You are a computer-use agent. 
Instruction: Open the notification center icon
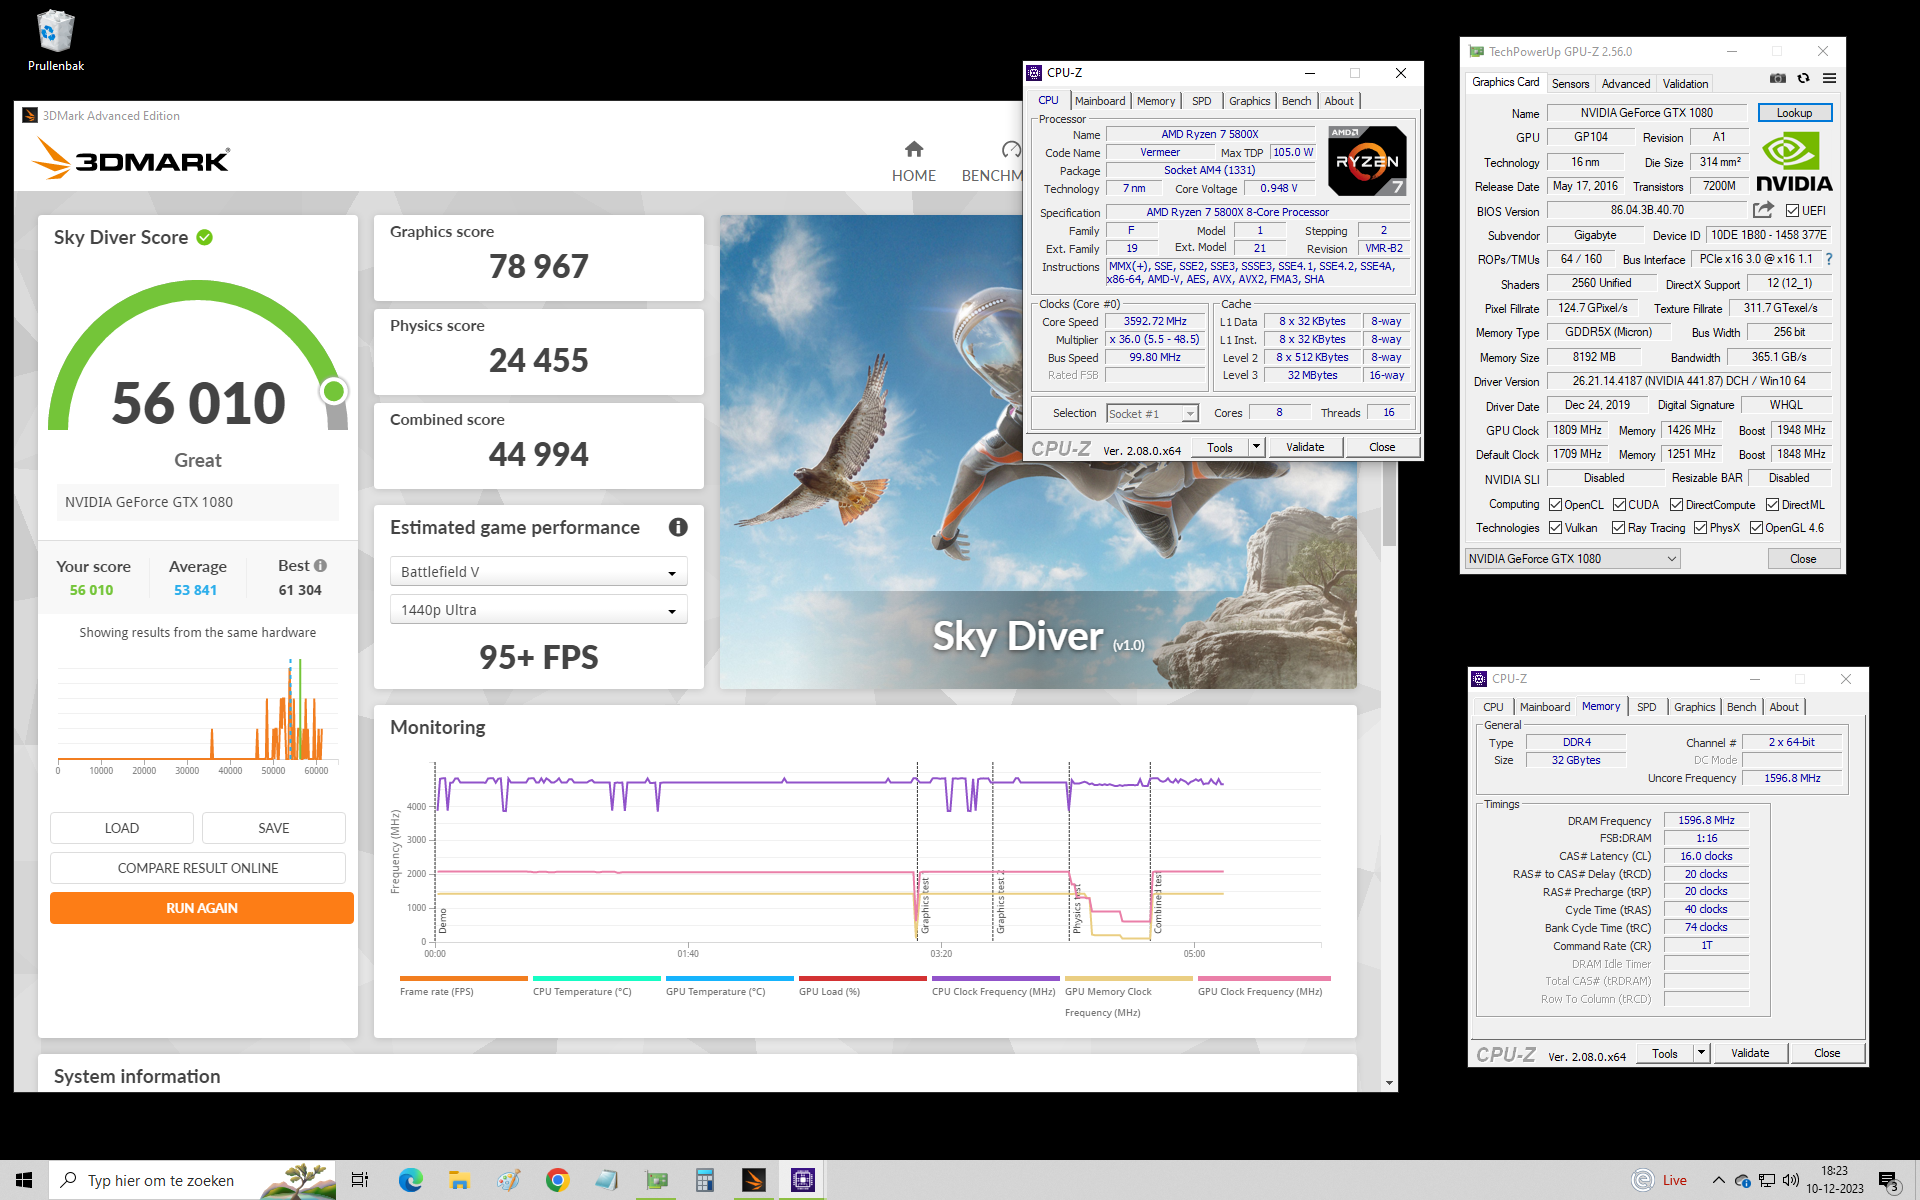point(1888,1181)
